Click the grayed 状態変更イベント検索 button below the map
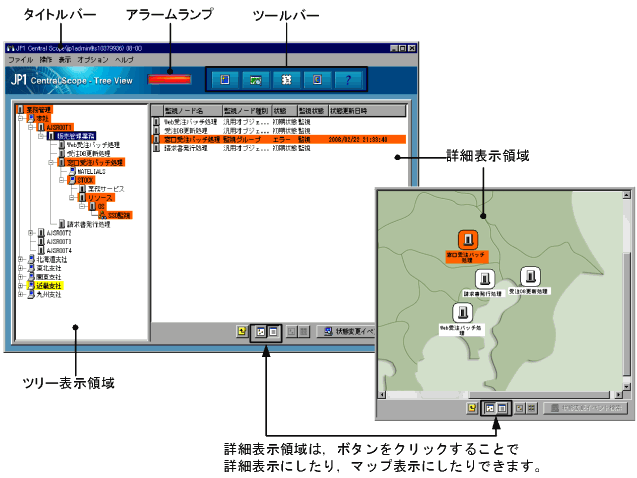637x478 pixels. (x=585, y=408)
